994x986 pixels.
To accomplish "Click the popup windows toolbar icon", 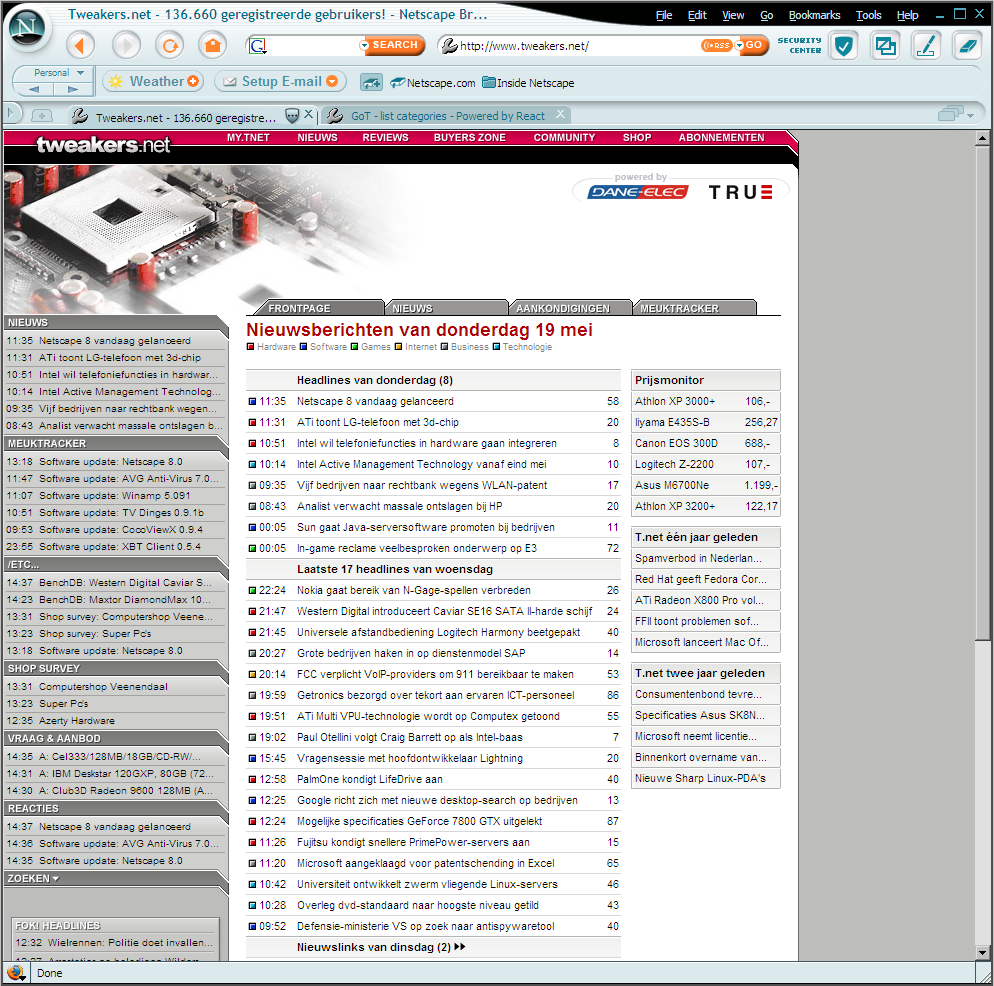I will click(885, 46).
